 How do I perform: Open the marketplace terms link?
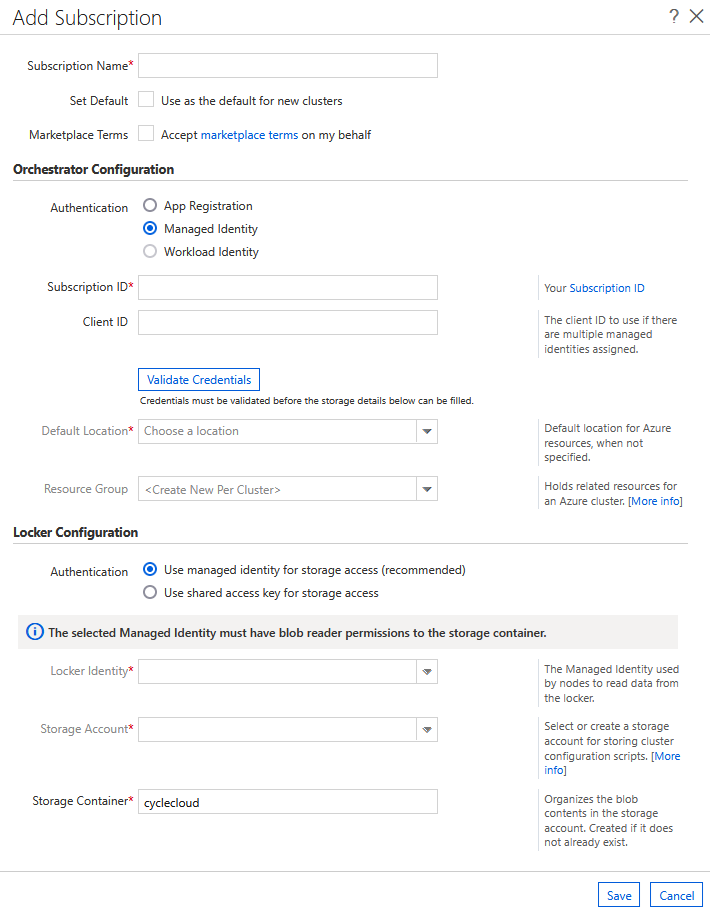[249, 135]
